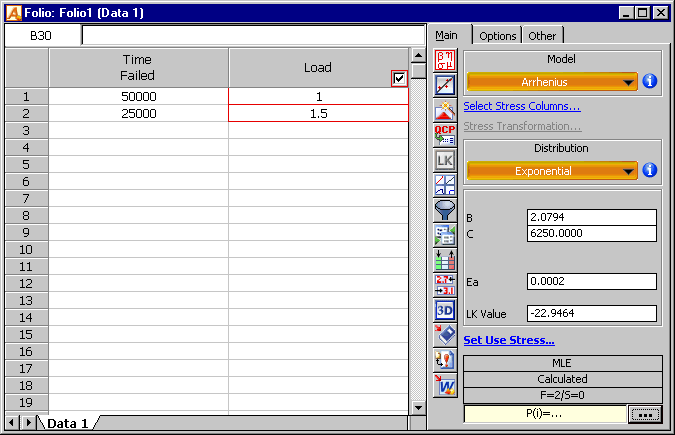Open the Arrhenius model dropdown

(552, 81)
